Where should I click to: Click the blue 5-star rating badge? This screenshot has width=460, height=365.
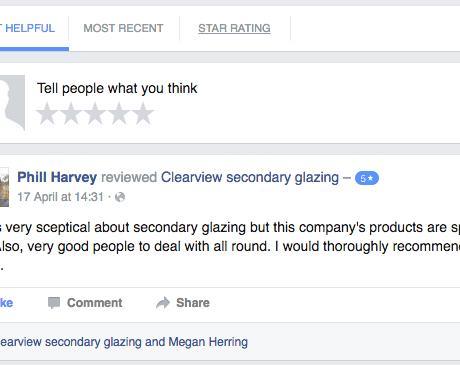(367, 178)
